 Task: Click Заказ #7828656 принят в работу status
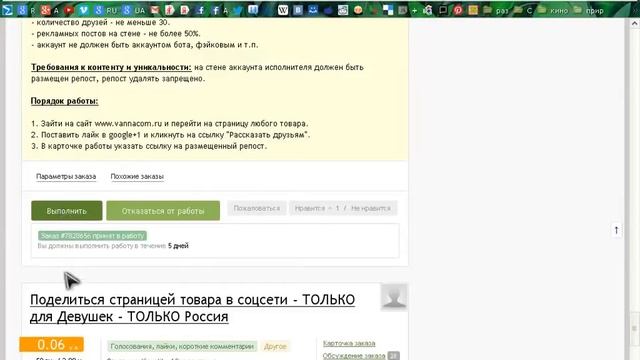coord(92,236)
